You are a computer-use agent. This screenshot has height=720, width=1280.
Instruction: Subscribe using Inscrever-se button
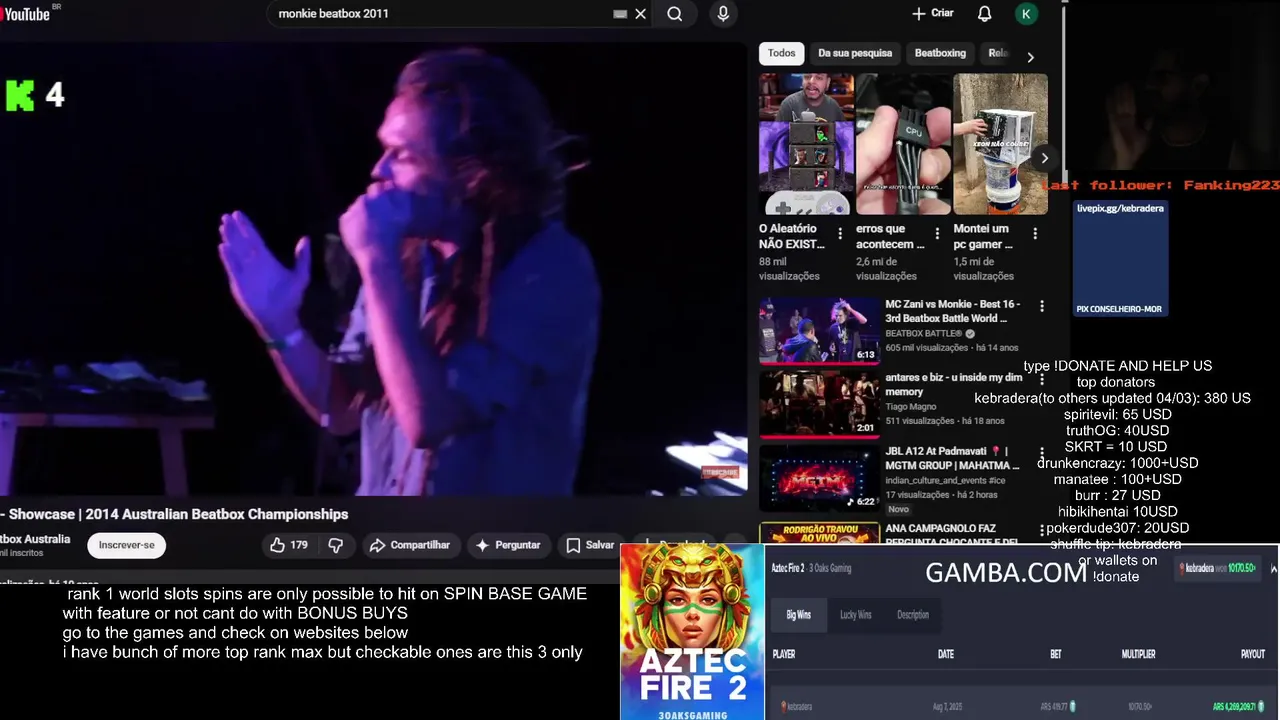pos(126,545)
